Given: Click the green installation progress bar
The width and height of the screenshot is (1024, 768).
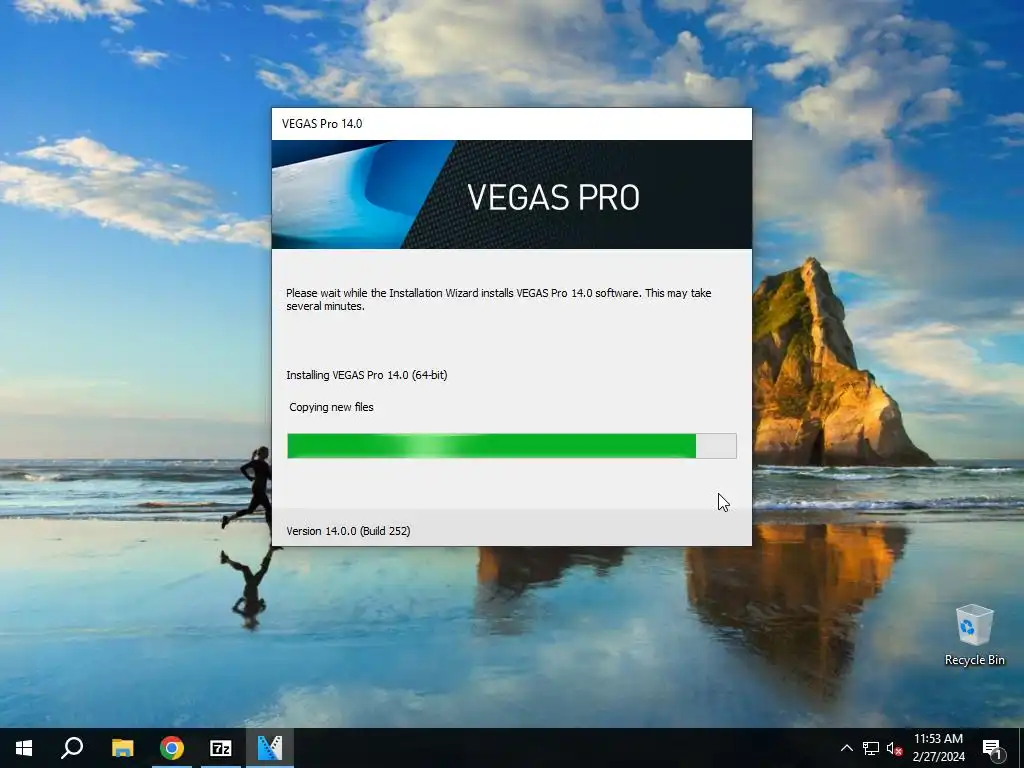Looking at the screenshot, I should (512, 446).
